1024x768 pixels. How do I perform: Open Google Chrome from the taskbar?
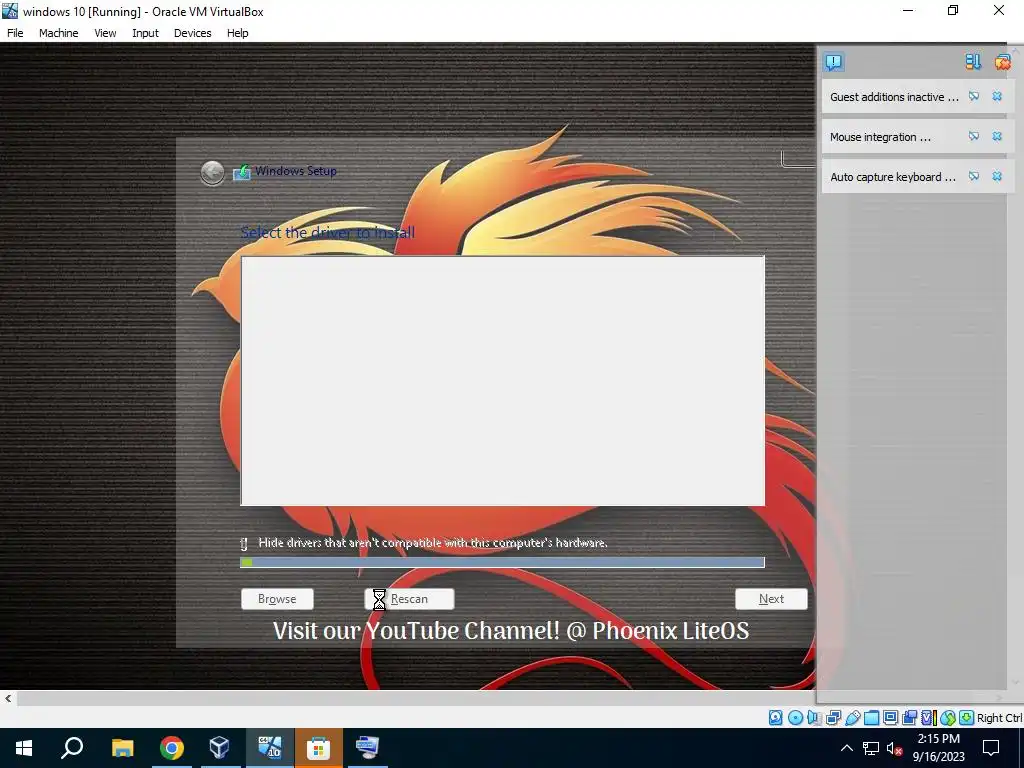pos(172,748)
